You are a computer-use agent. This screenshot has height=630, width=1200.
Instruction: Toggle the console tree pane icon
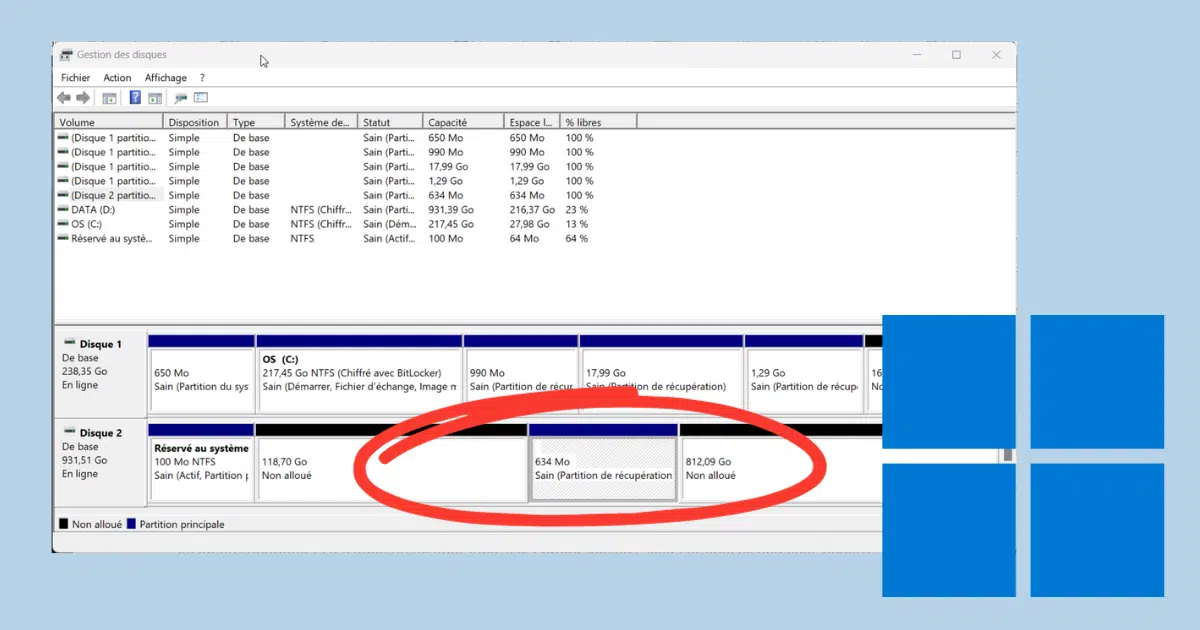110,98
